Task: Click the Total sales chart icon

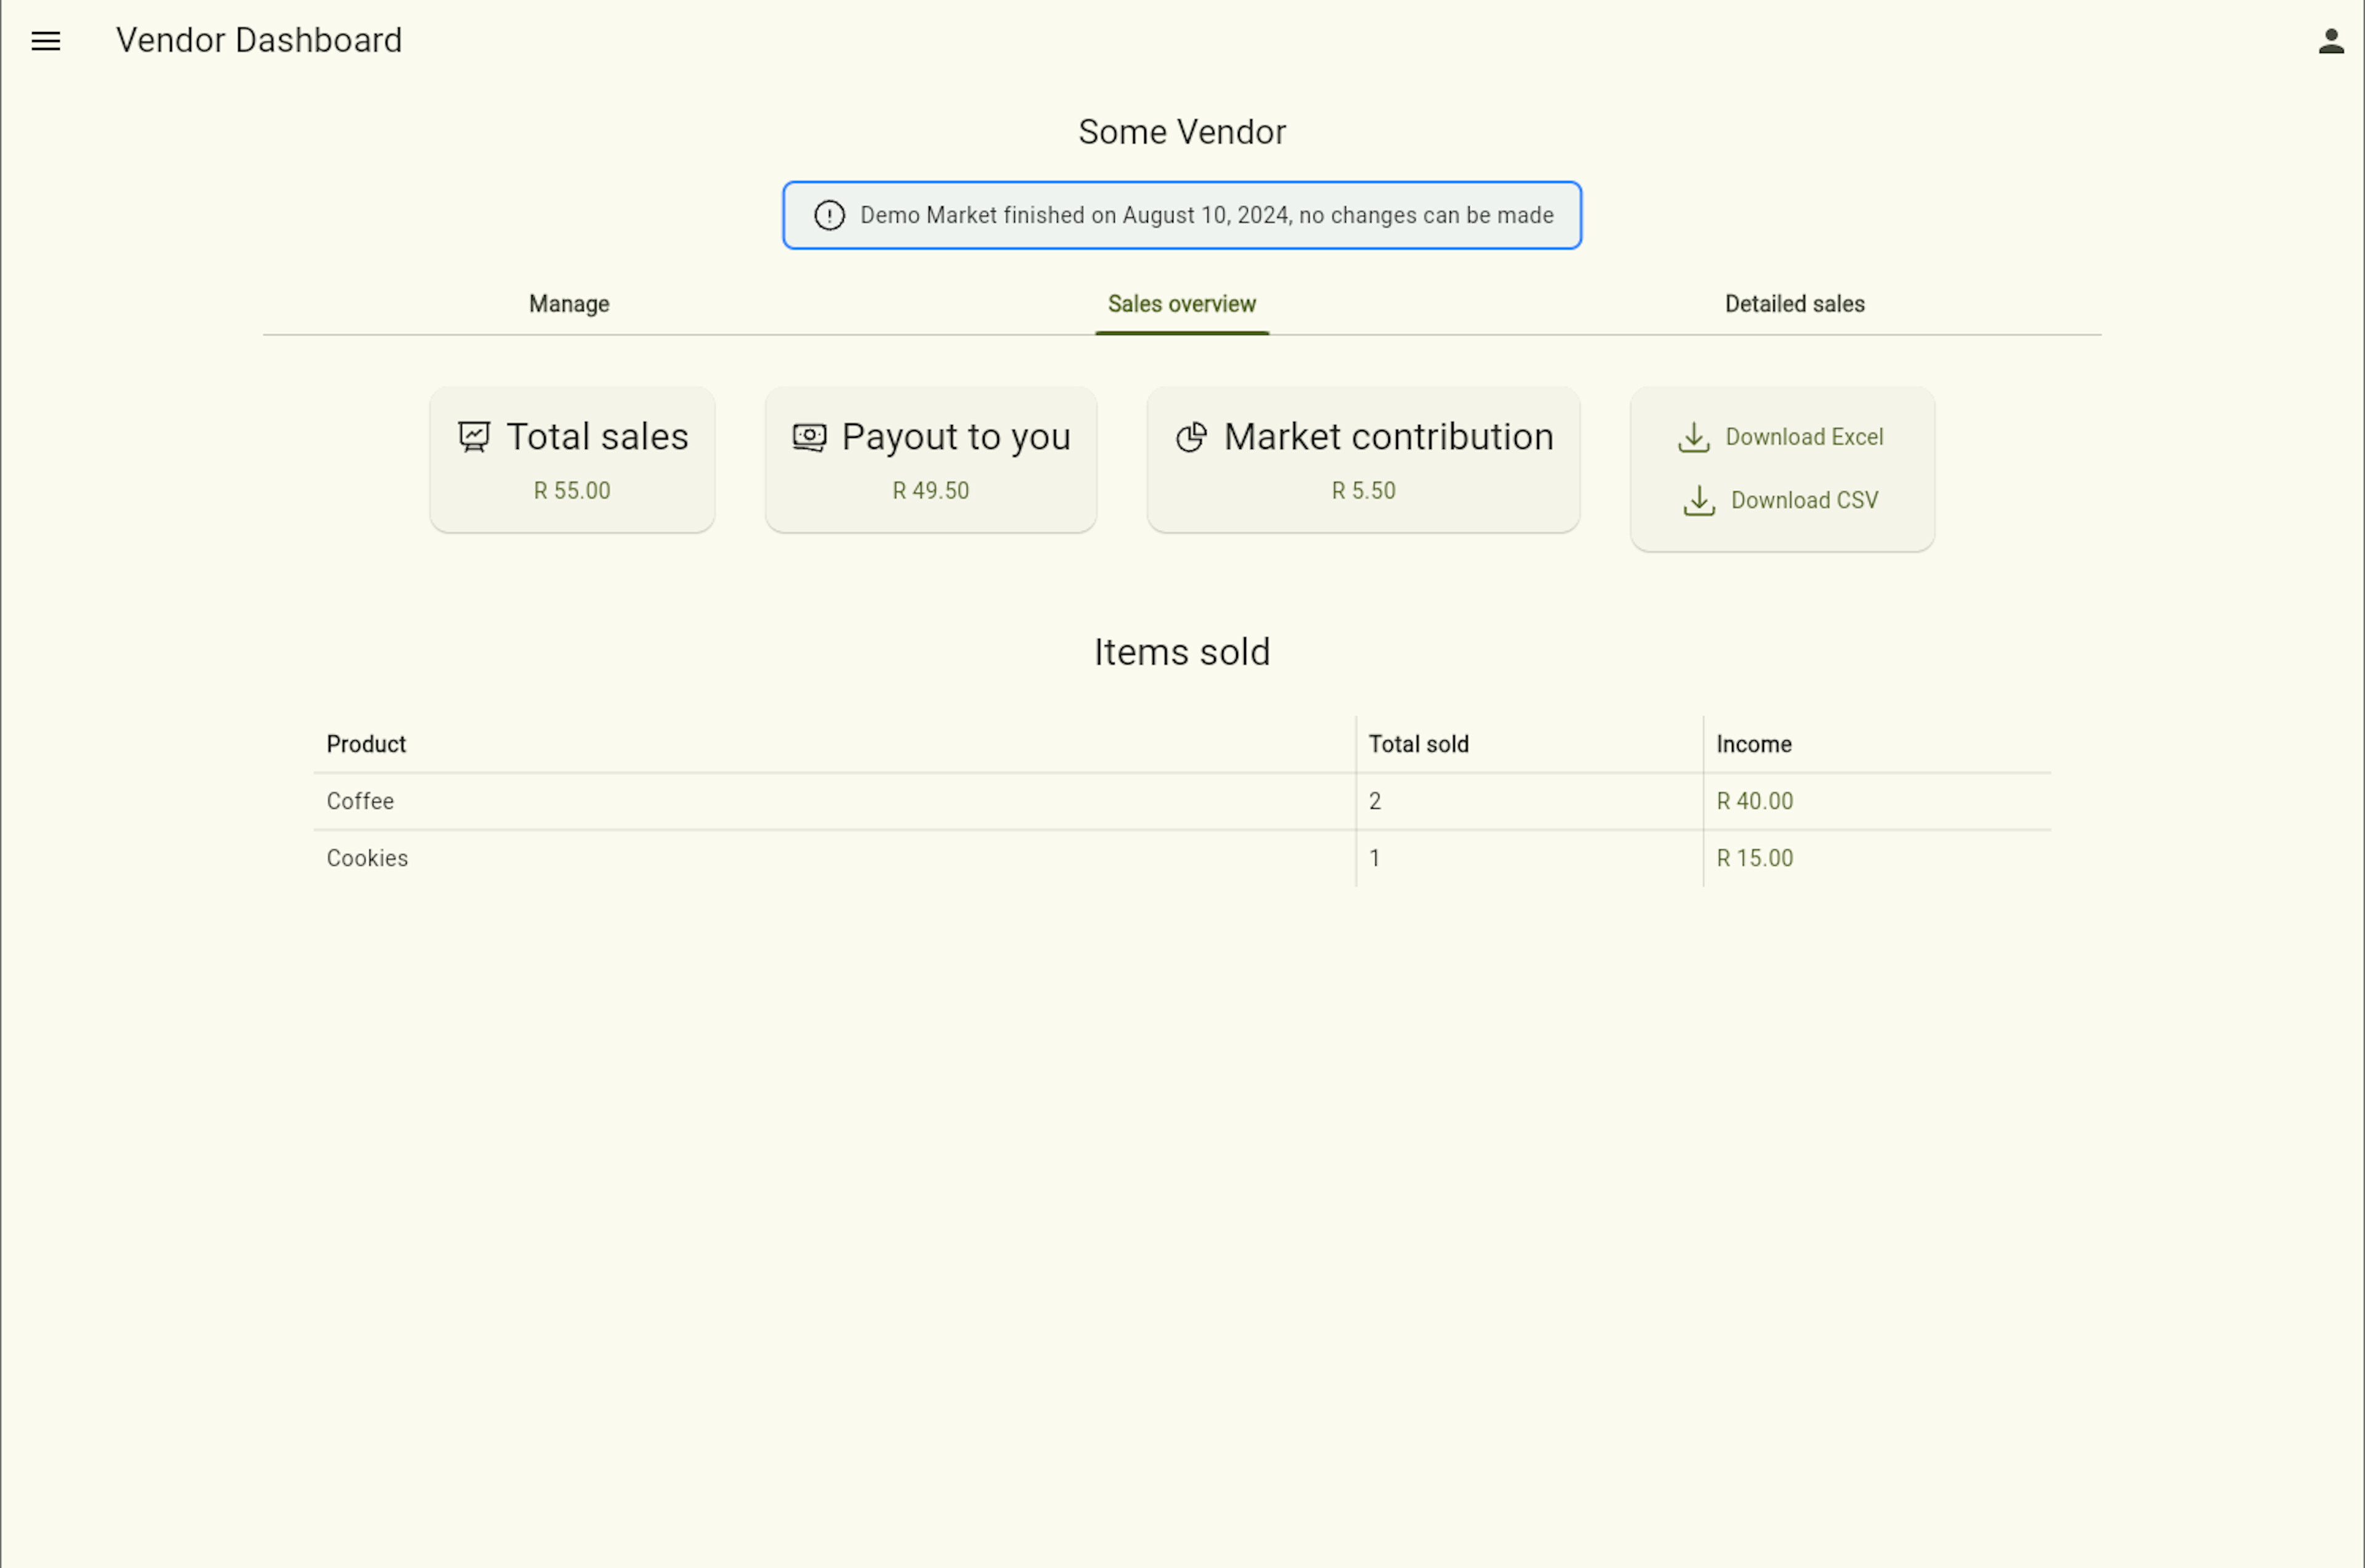Action: click(x=474, y=437)
